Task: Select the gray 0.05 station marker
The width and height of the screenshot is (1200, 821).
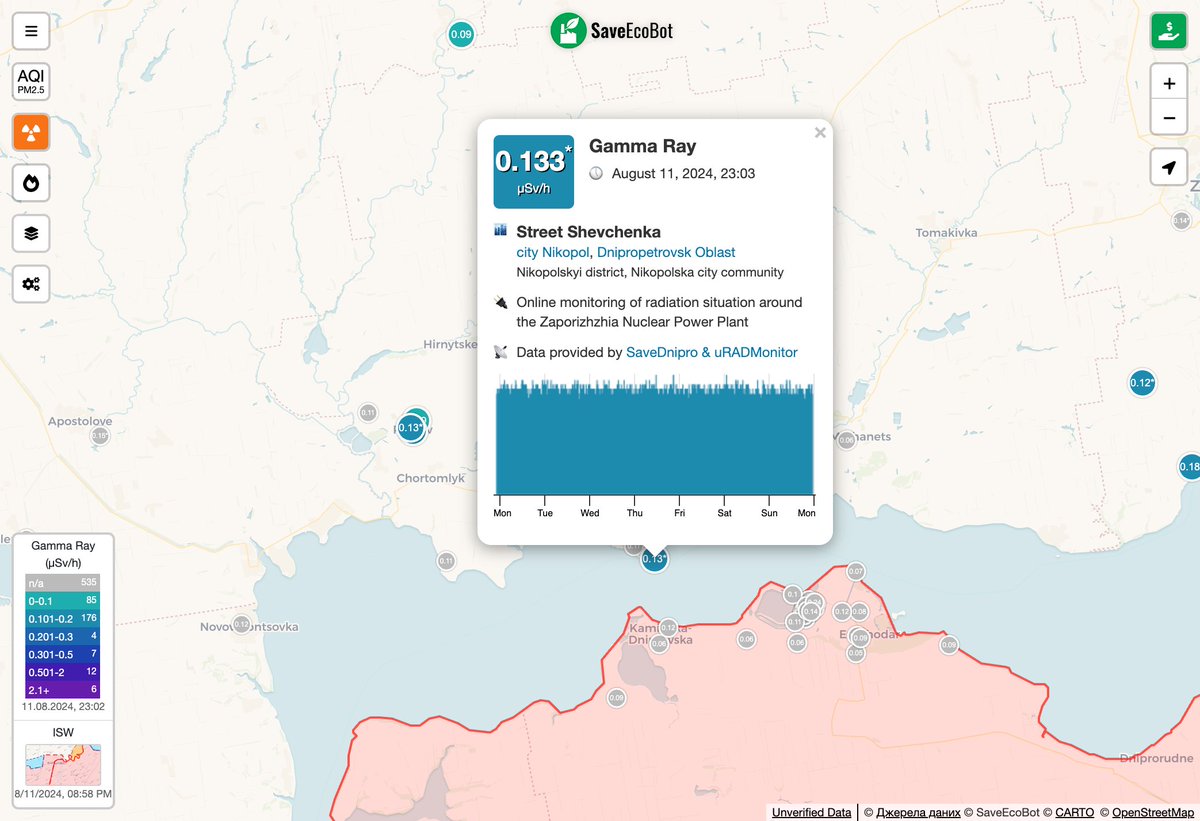Action: pos(856,653)
